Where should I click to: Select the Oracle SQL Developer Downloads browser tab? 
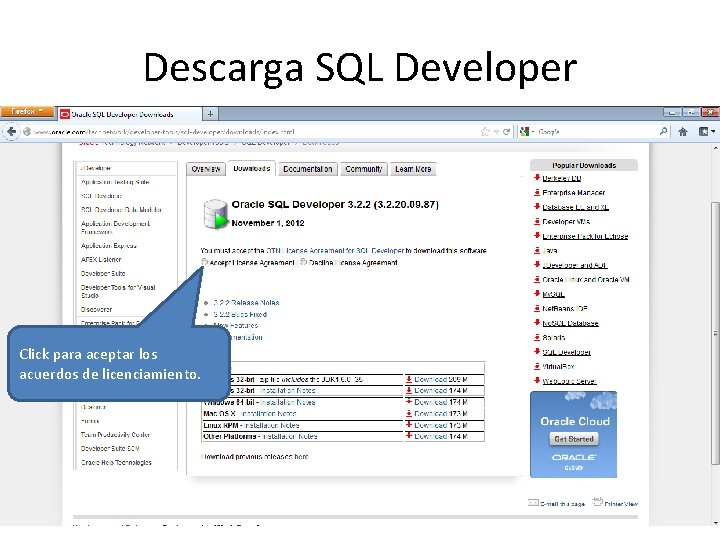point(129,114)
